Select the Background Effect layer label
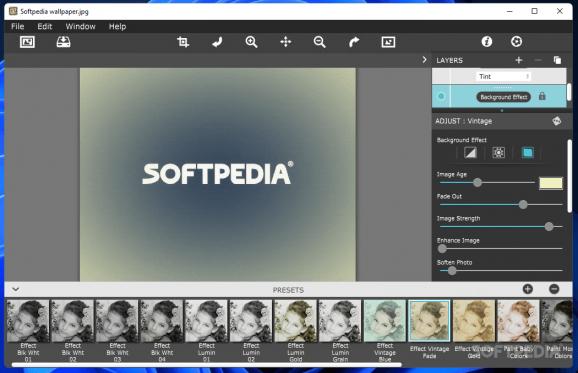The width and height of the screenshot is (578, 373). [504, 97]
